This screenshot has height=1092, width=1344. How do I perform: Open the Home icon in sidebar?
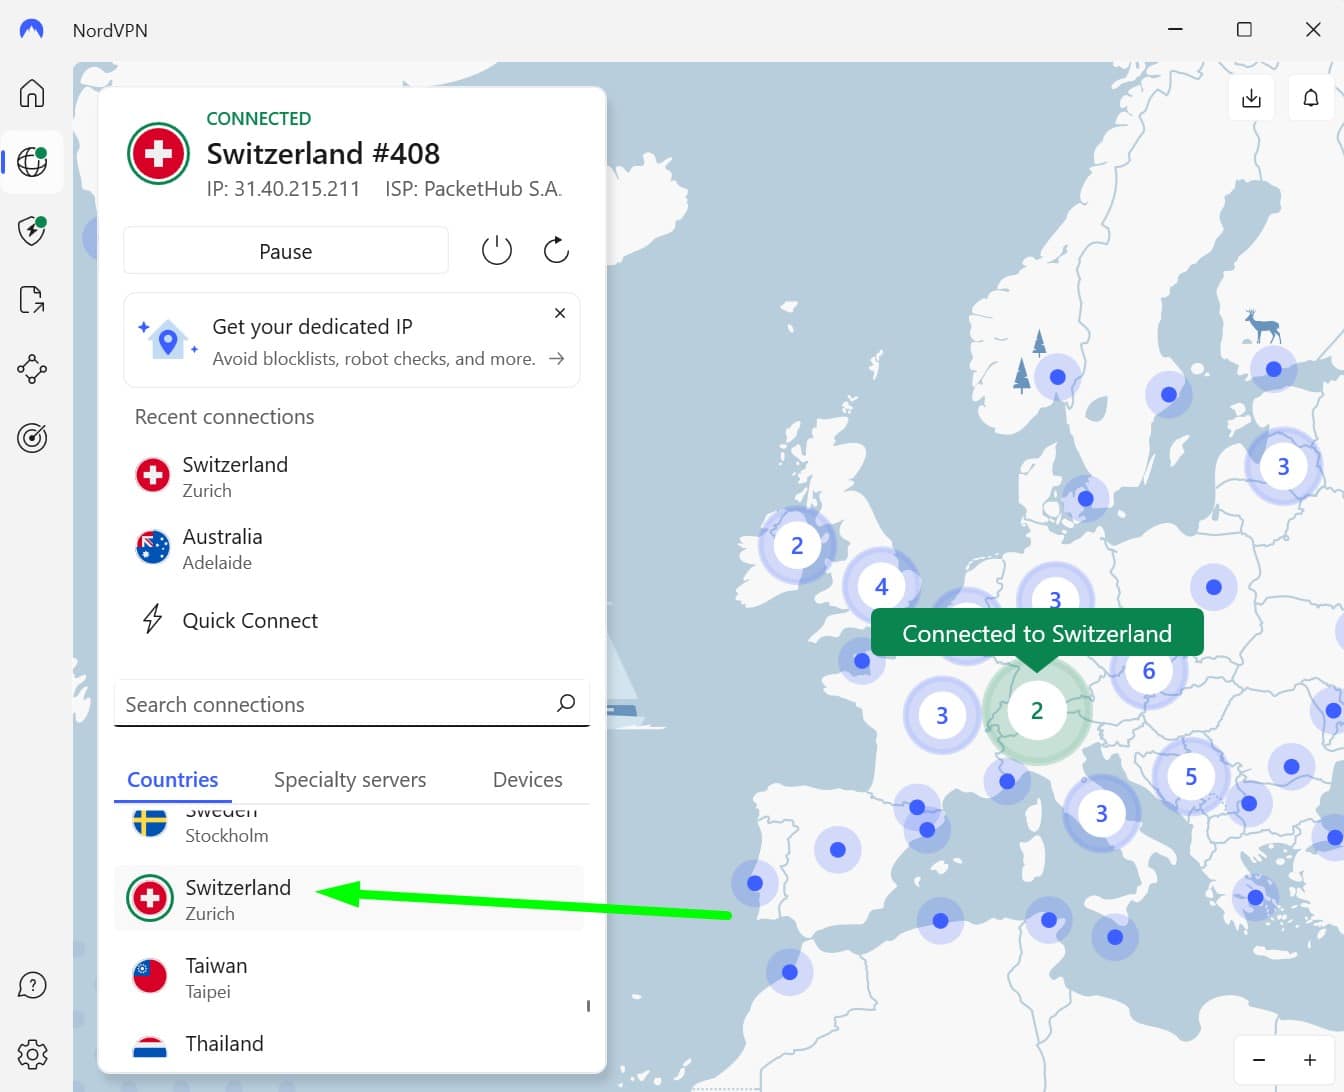[x=32, y=93]
